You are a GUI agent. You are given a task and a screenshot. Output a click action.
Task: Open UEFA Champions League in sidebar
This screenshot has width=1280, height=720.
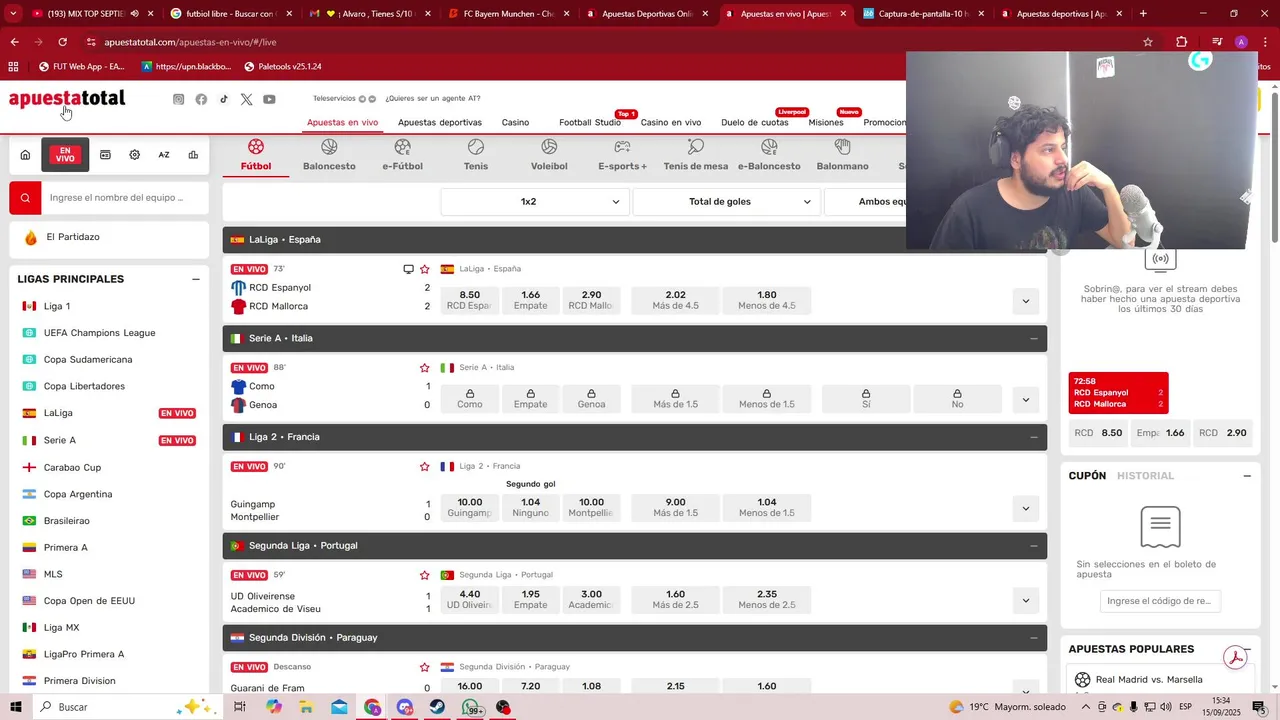99,333
